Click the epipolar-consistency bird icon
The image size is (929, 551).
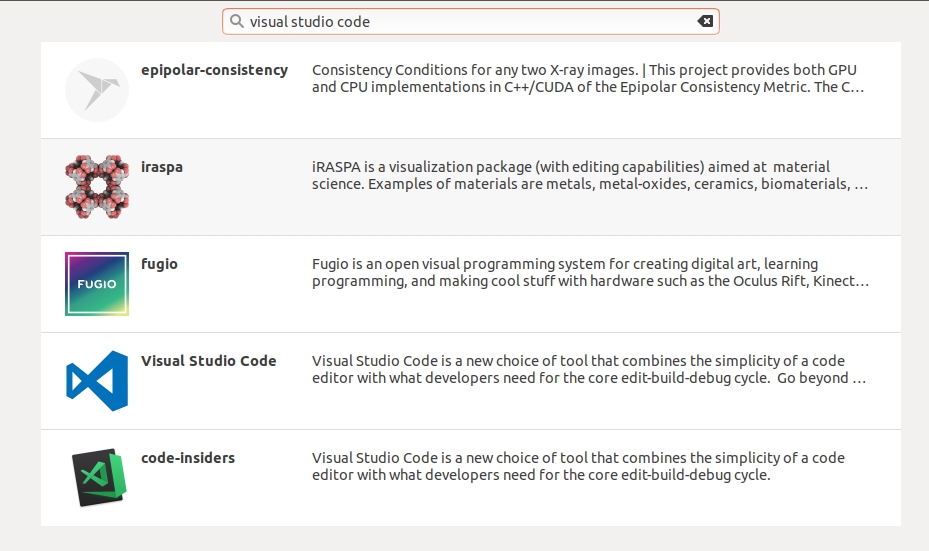[97, 90]
